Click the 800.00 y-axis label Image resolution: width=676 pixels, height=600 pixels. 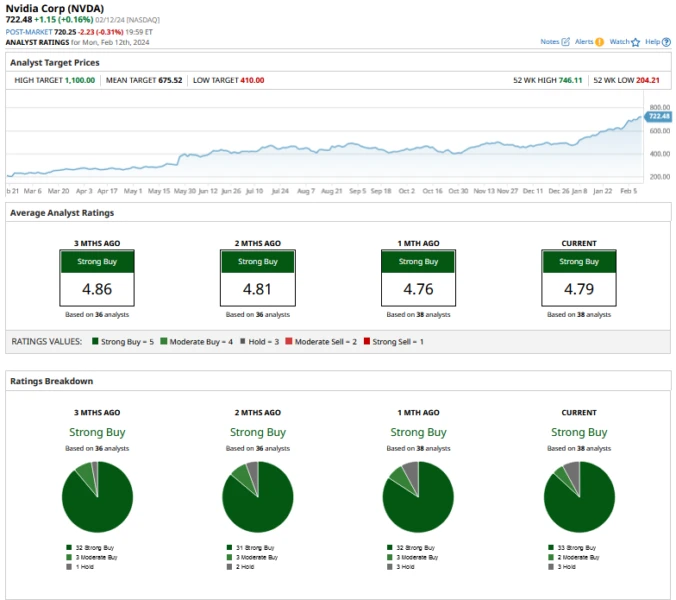pyautogui.click(x=660, y=107)
